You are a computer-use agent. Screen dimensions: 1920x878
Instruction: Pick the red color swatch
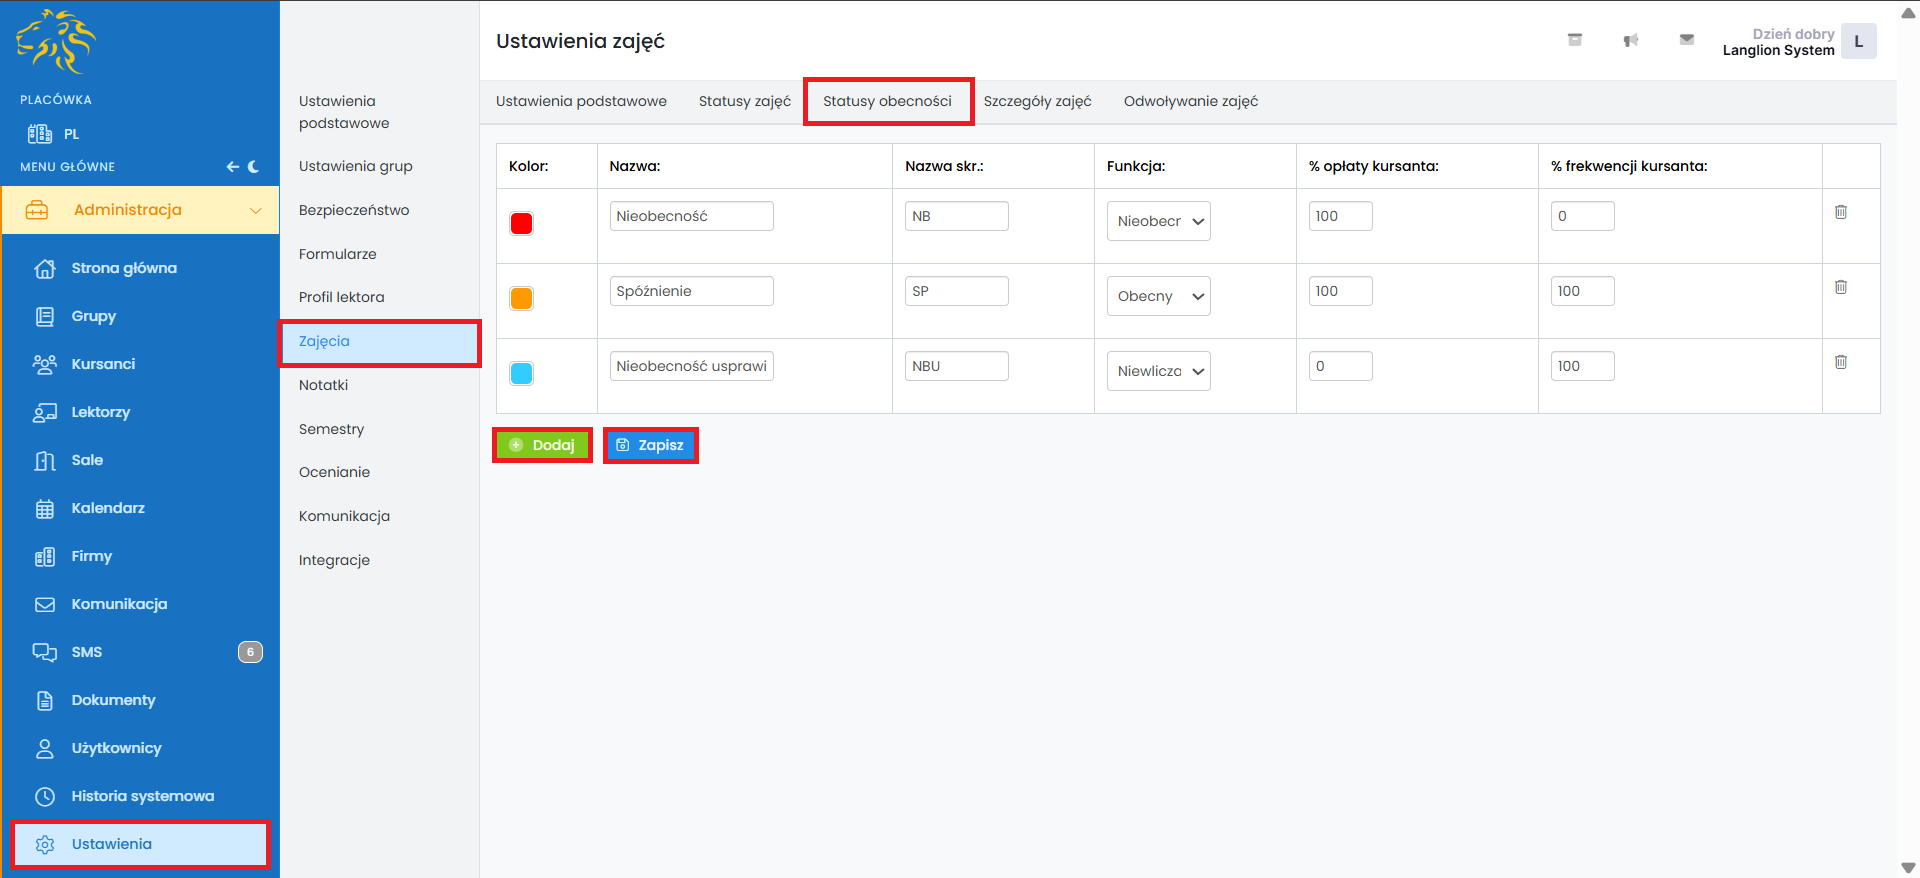521,223
